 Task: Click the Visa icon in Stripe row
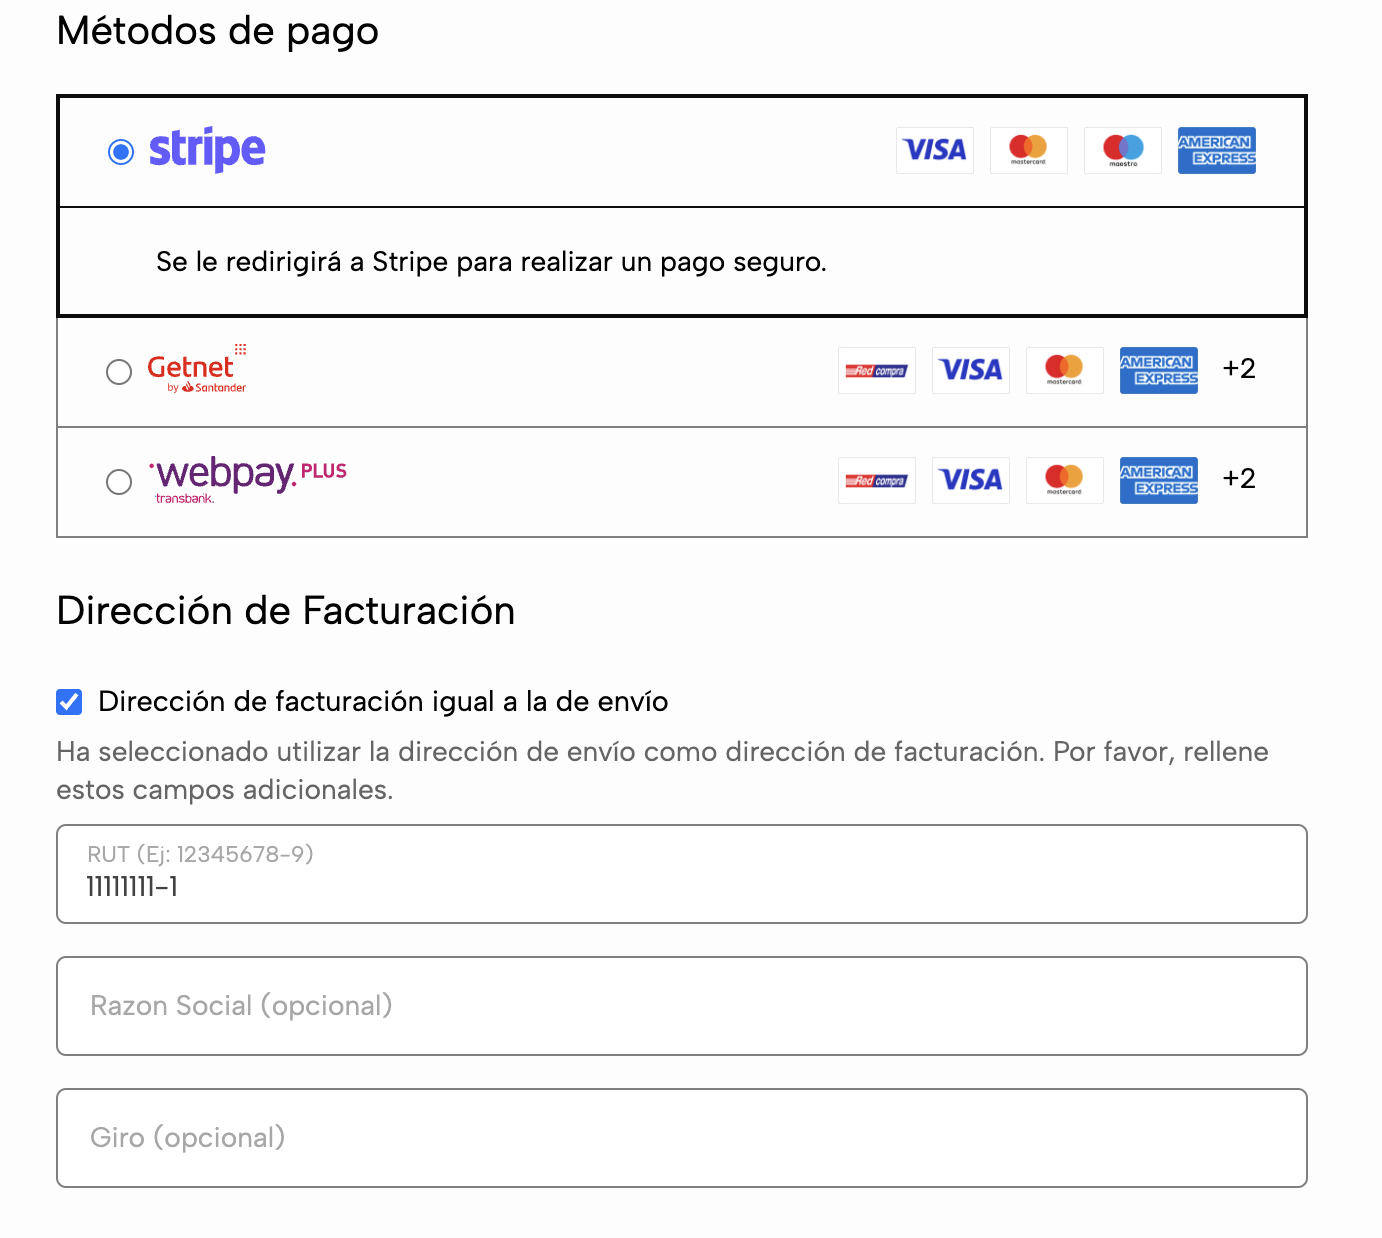click(x=935, y=150)
